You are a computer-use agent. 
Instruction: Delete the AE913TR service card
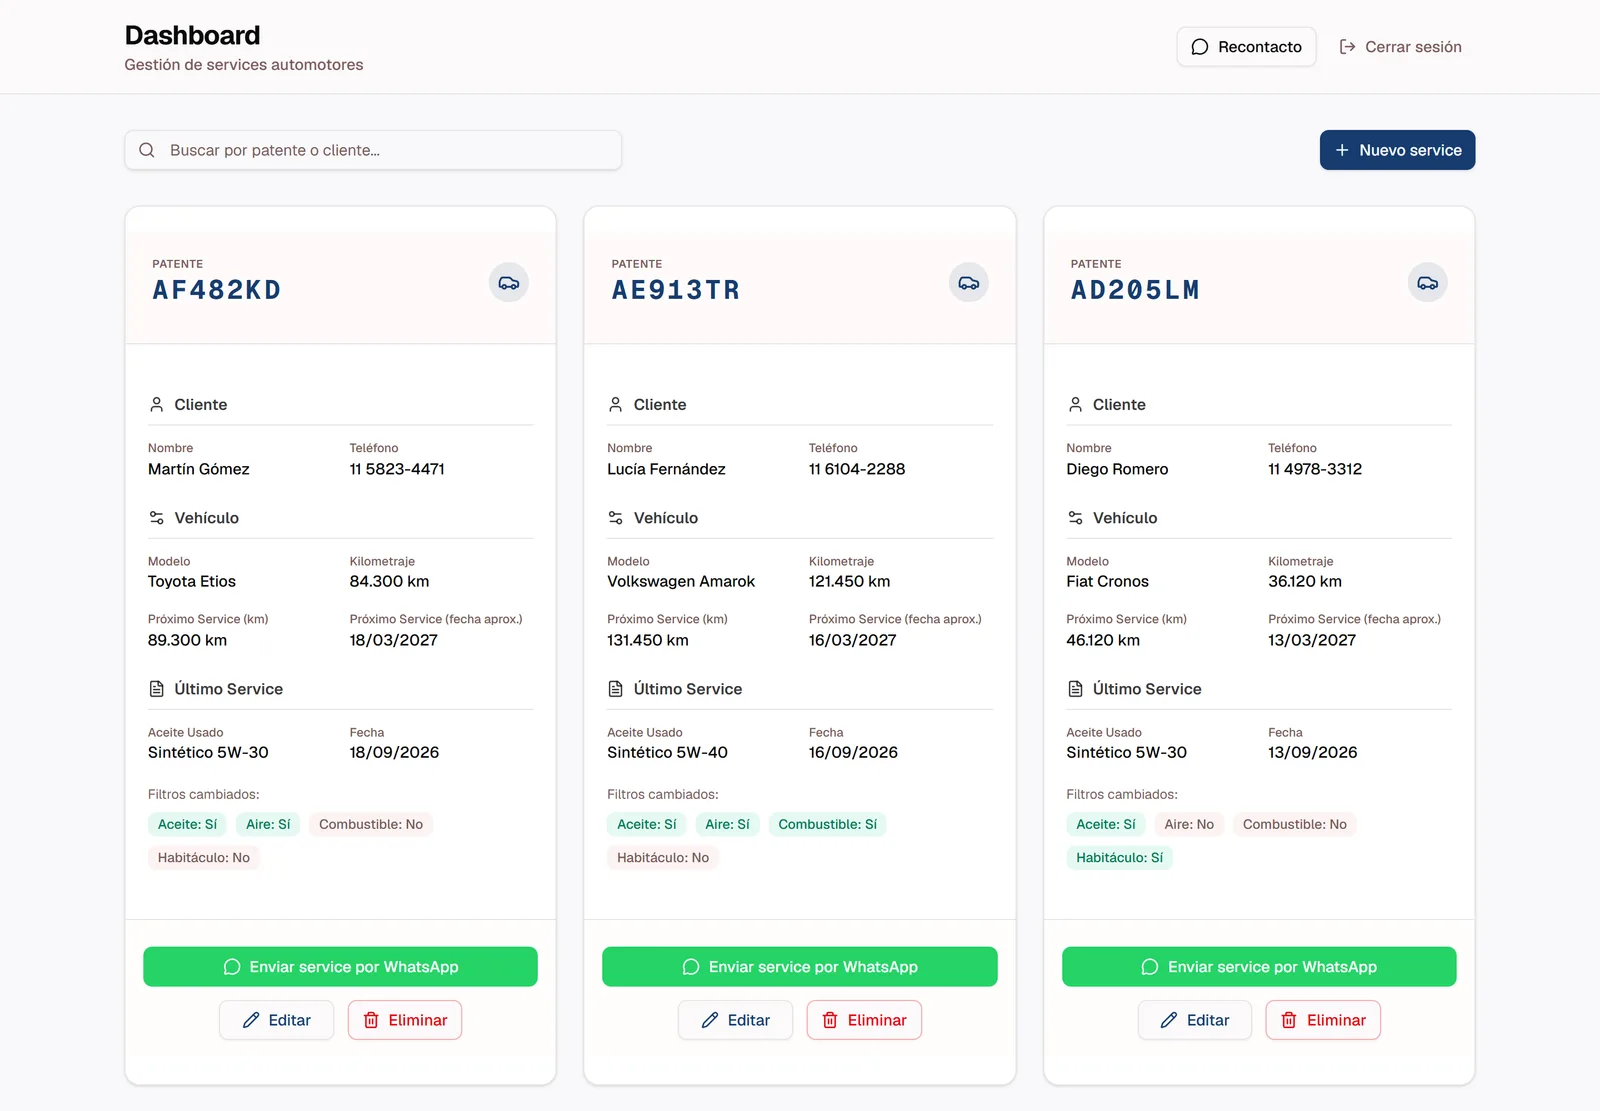[864, 1020]
